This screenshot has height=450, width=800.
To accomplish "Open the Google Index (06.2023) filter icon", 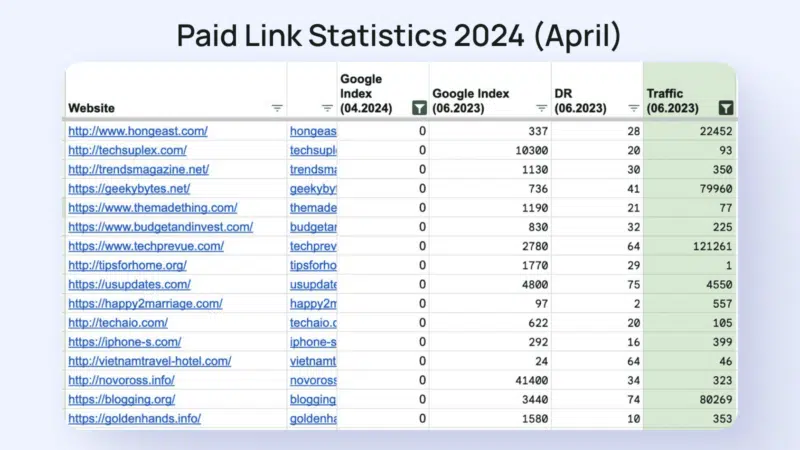I will 541,108.
